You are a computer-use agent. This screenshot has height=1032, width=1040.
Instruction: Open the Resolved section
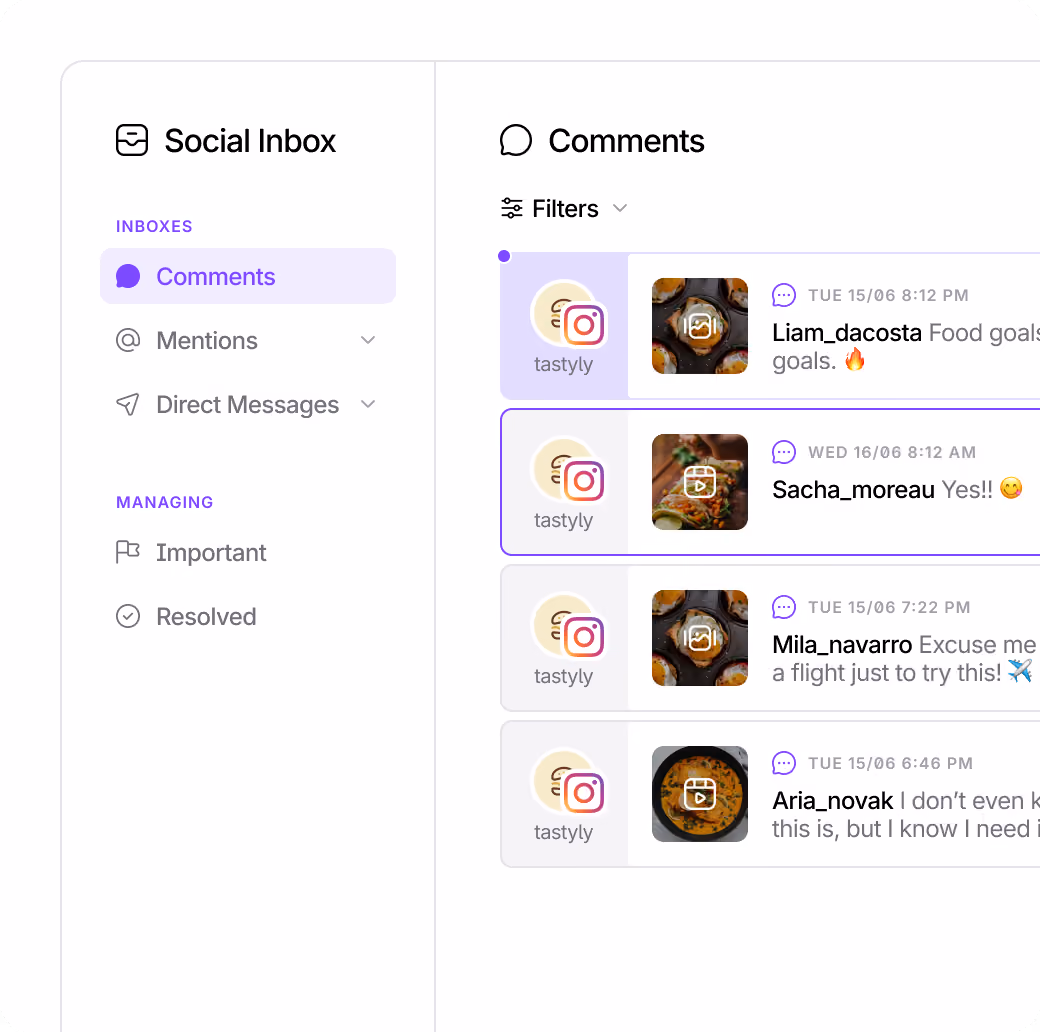pyautogui.click(x=206, y=616)
